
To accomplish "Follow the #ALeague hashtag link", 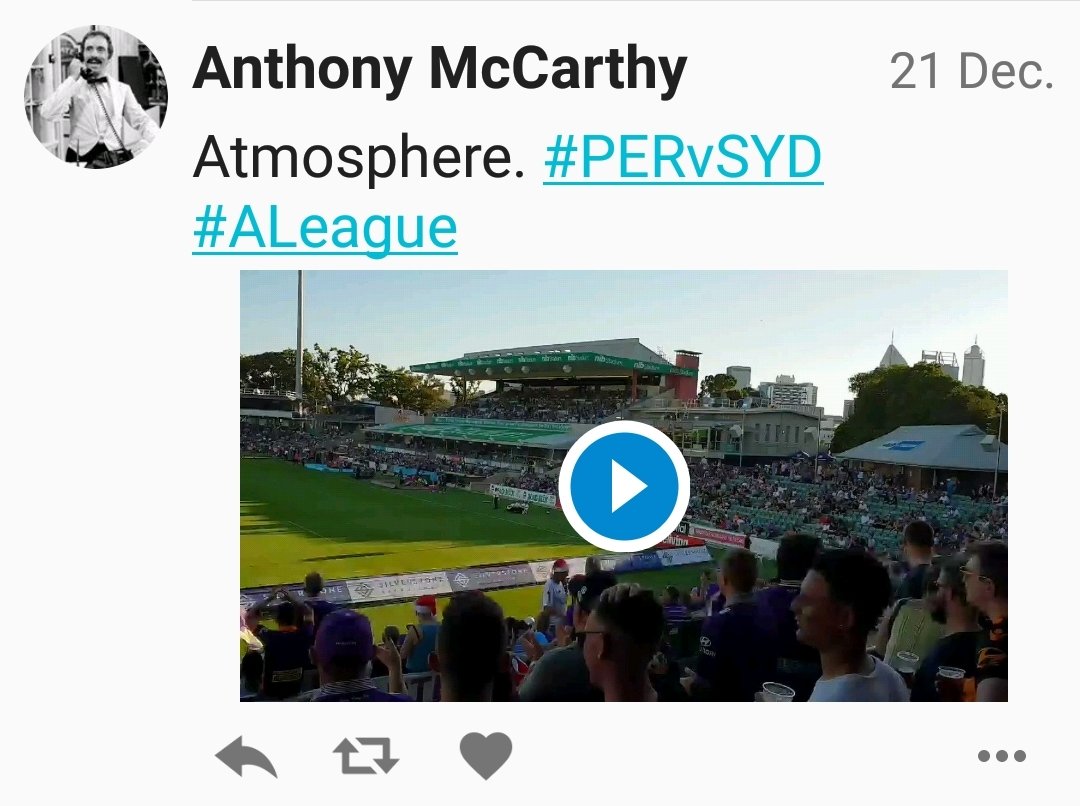I will [325, 229].
